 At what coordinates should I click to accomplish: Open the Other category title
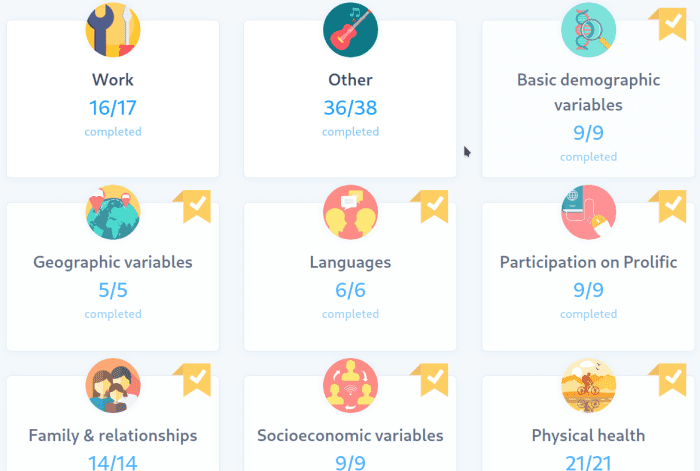(x=350, y=80)
